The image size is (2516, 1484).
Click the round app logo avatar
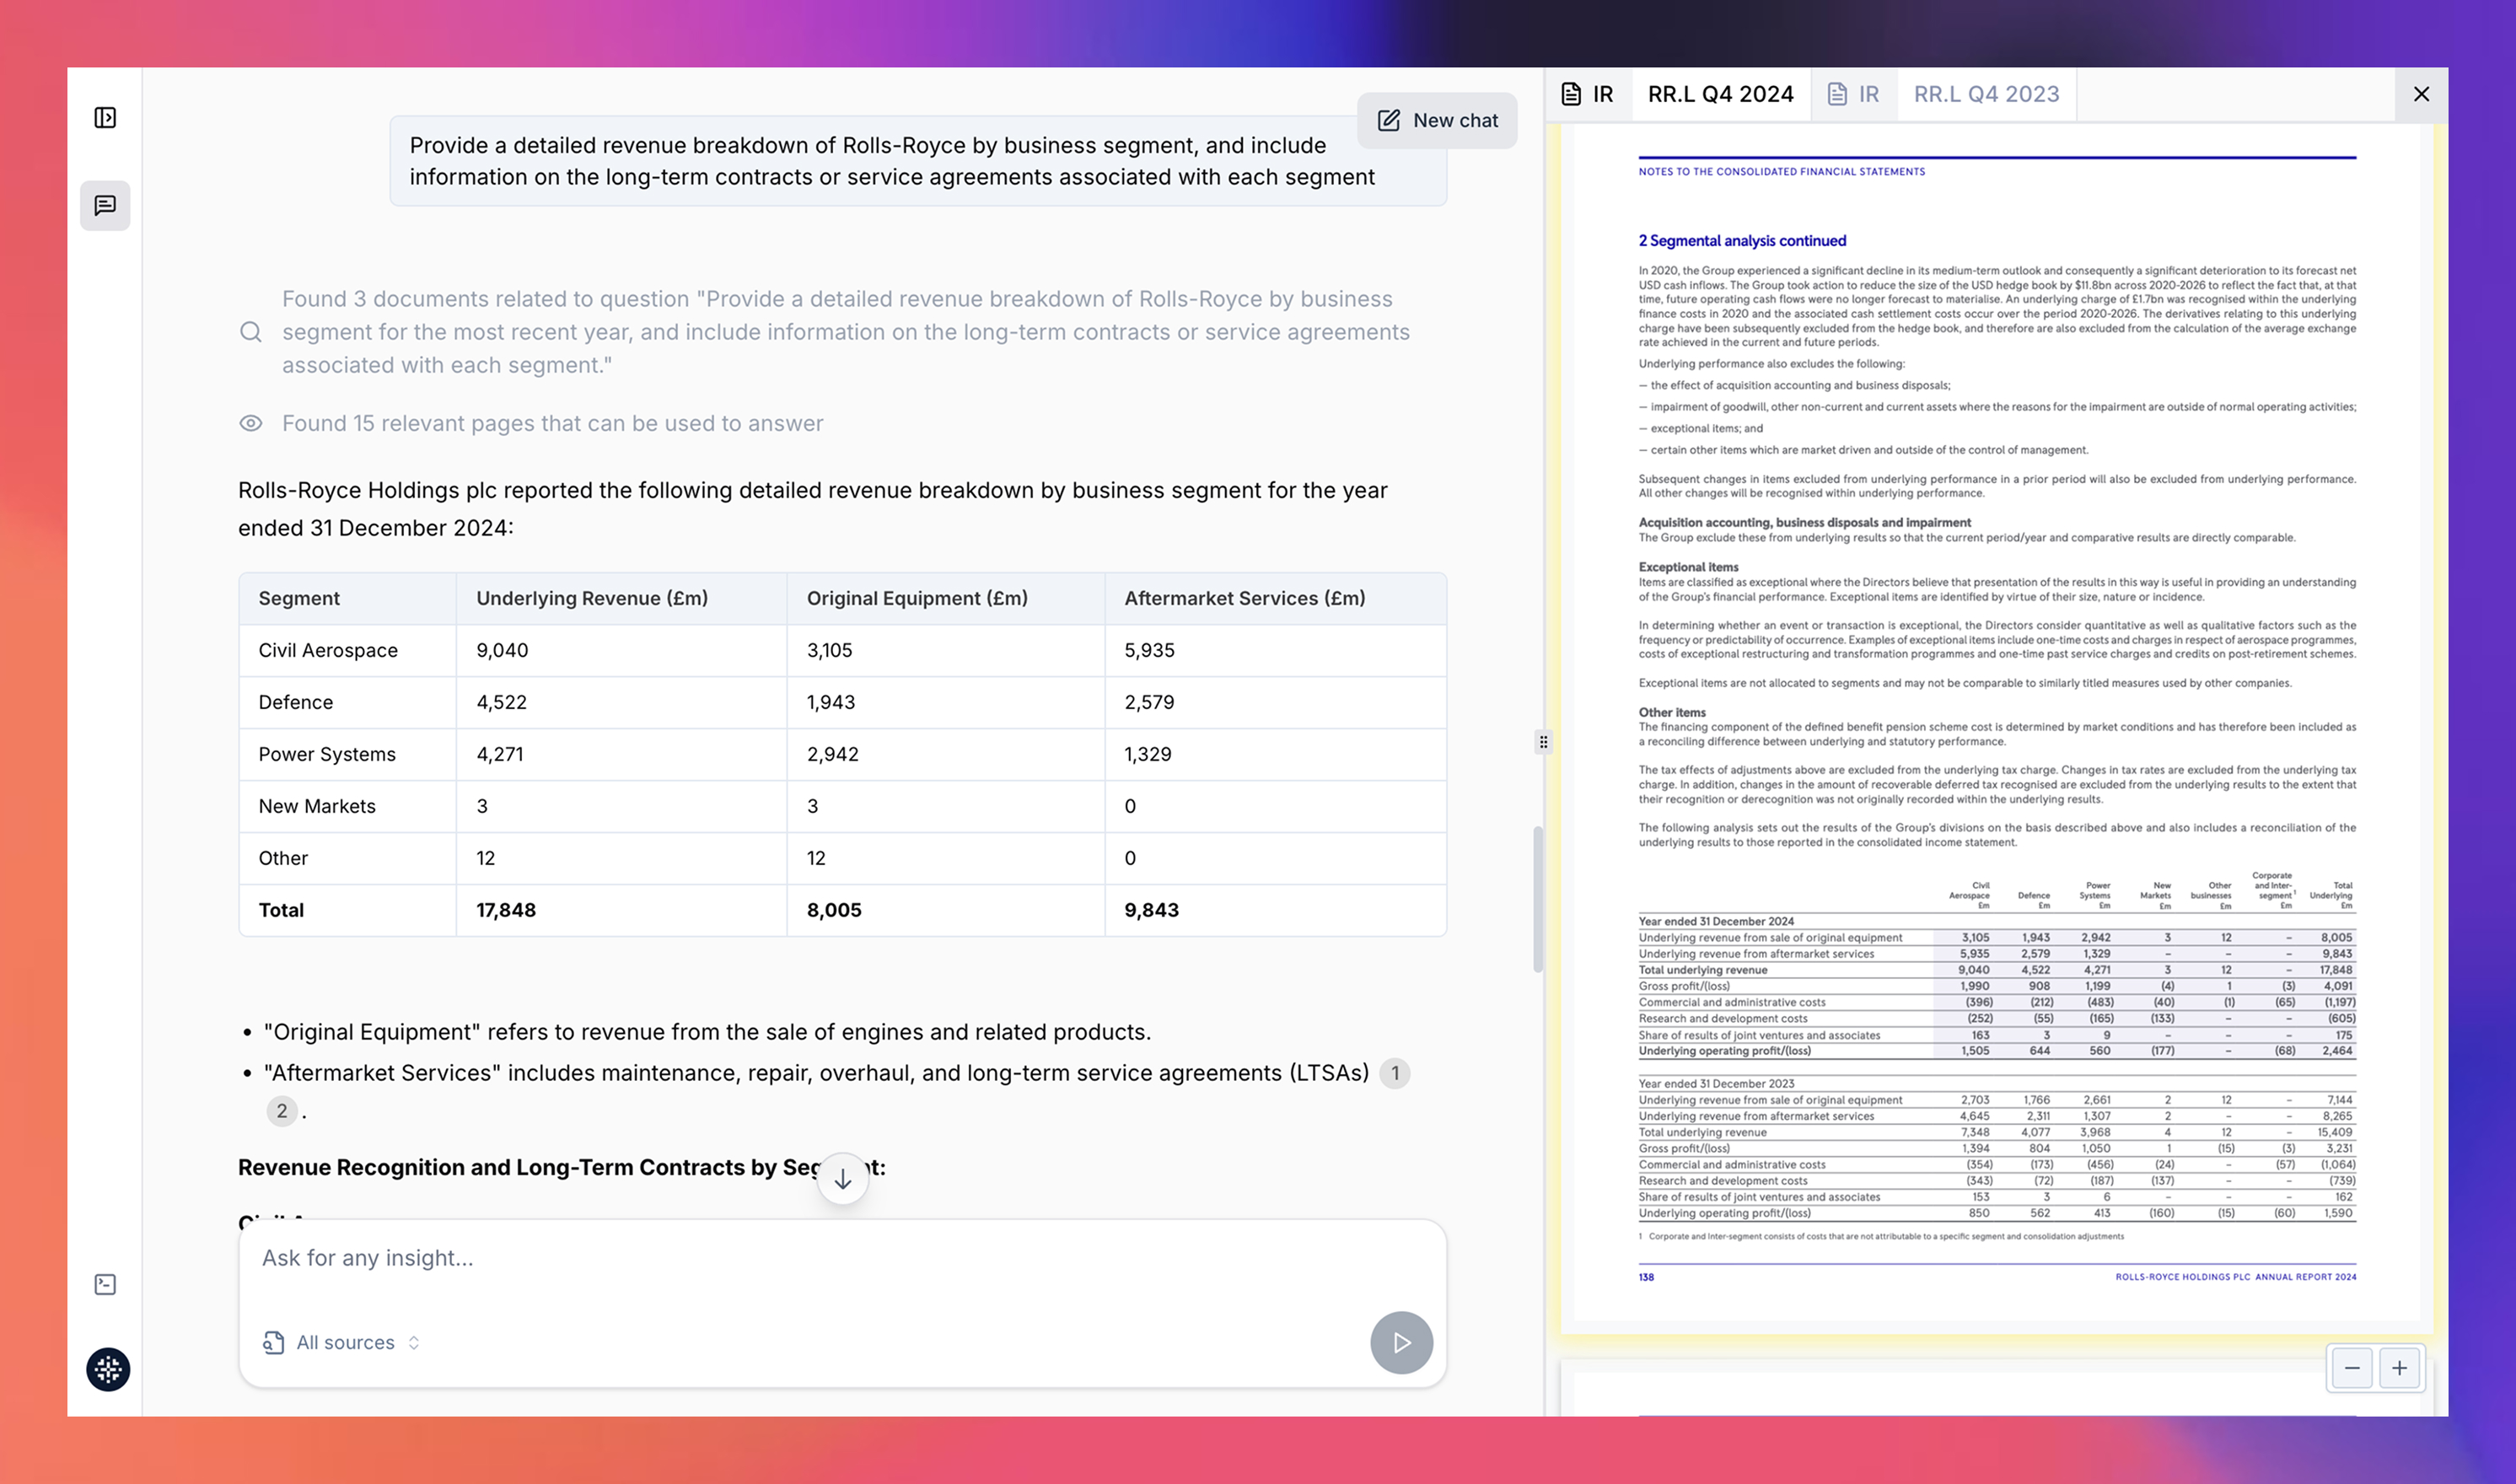tap(108, 1369)
